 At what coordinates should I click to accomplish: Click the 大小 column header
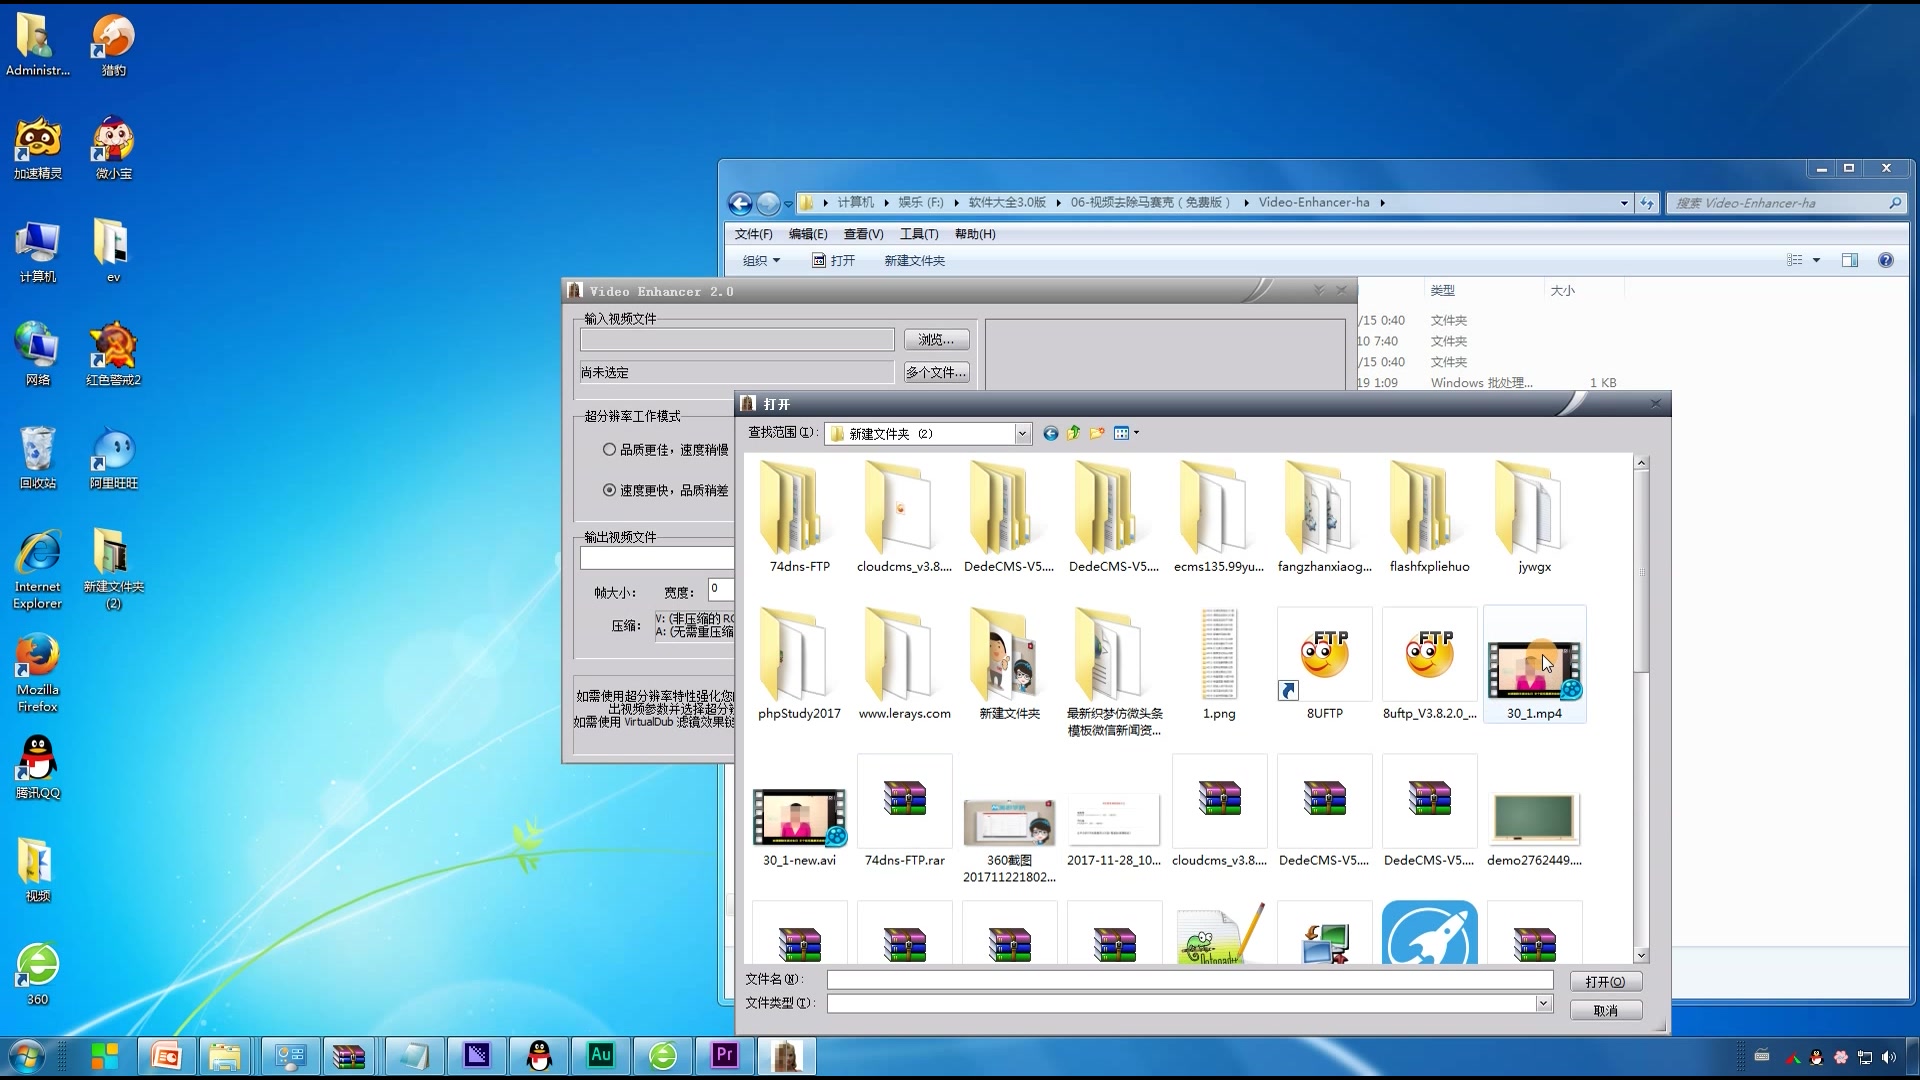(x=1562, y=290)
